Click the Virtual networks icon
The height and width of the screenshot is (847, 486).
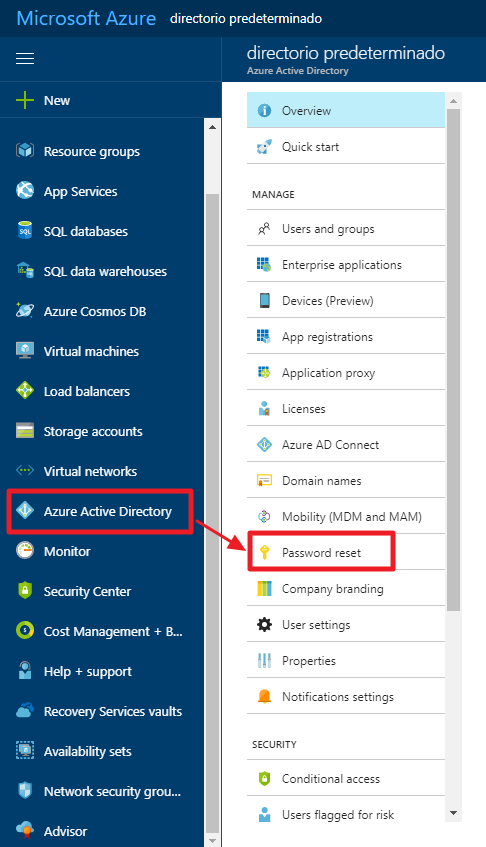click(x=25, y=470)
